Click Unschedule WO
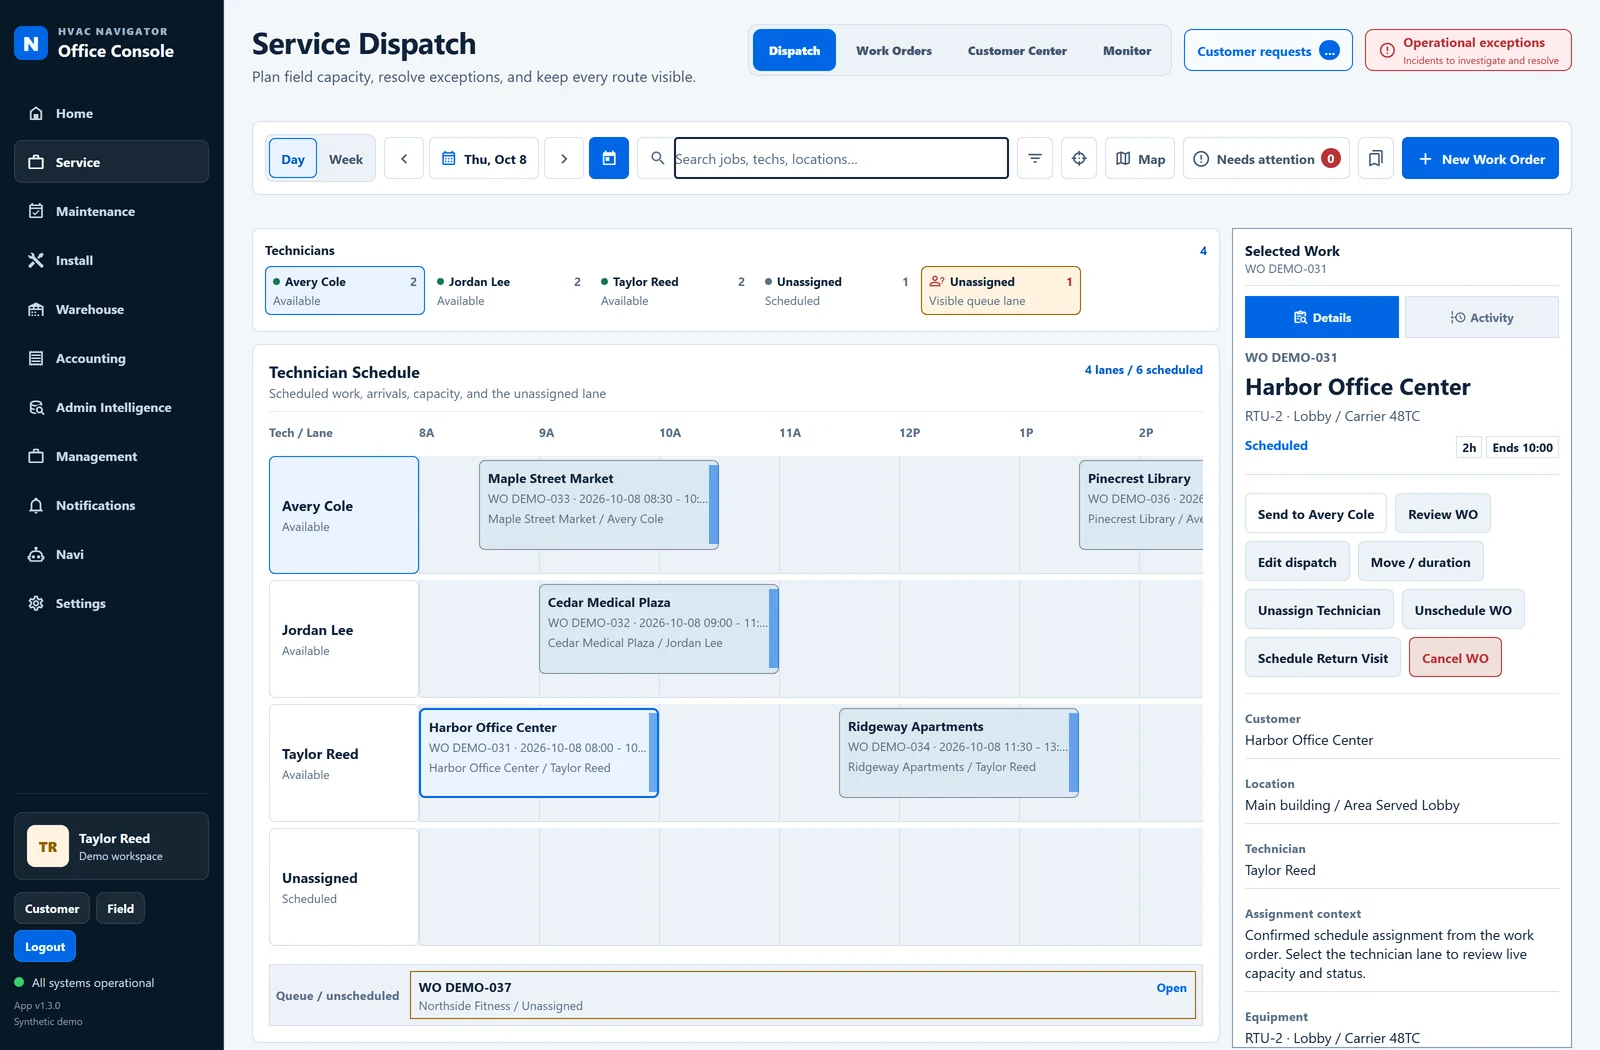Screen dimensions: 1600x1050 click(x=1463, y=610)
